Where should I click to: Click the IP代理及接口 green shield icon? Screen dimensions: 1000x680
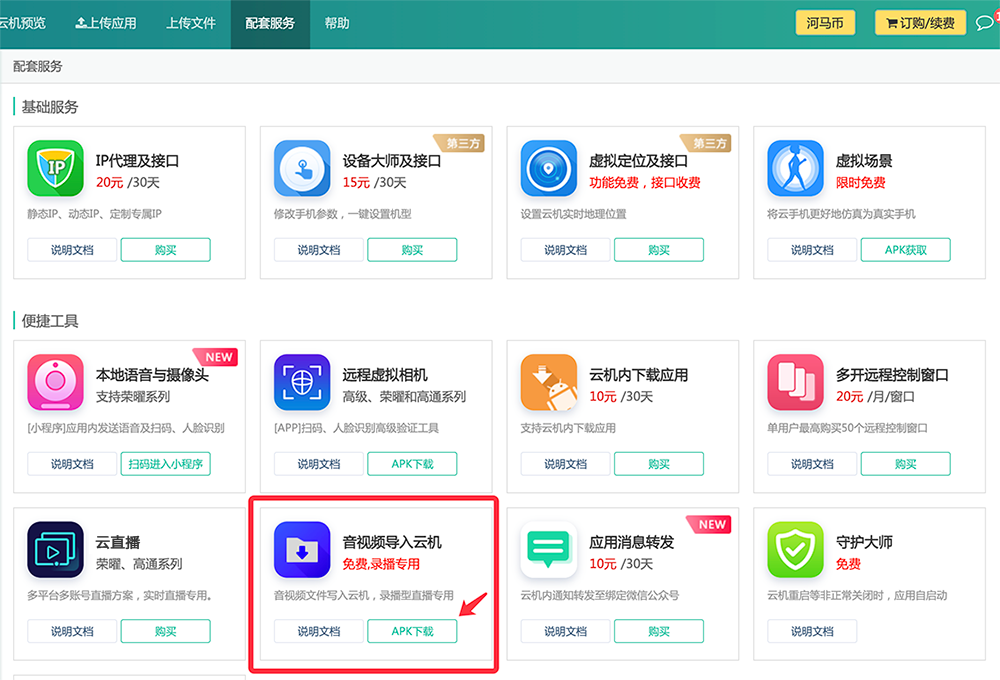click(x=55, y=168)
